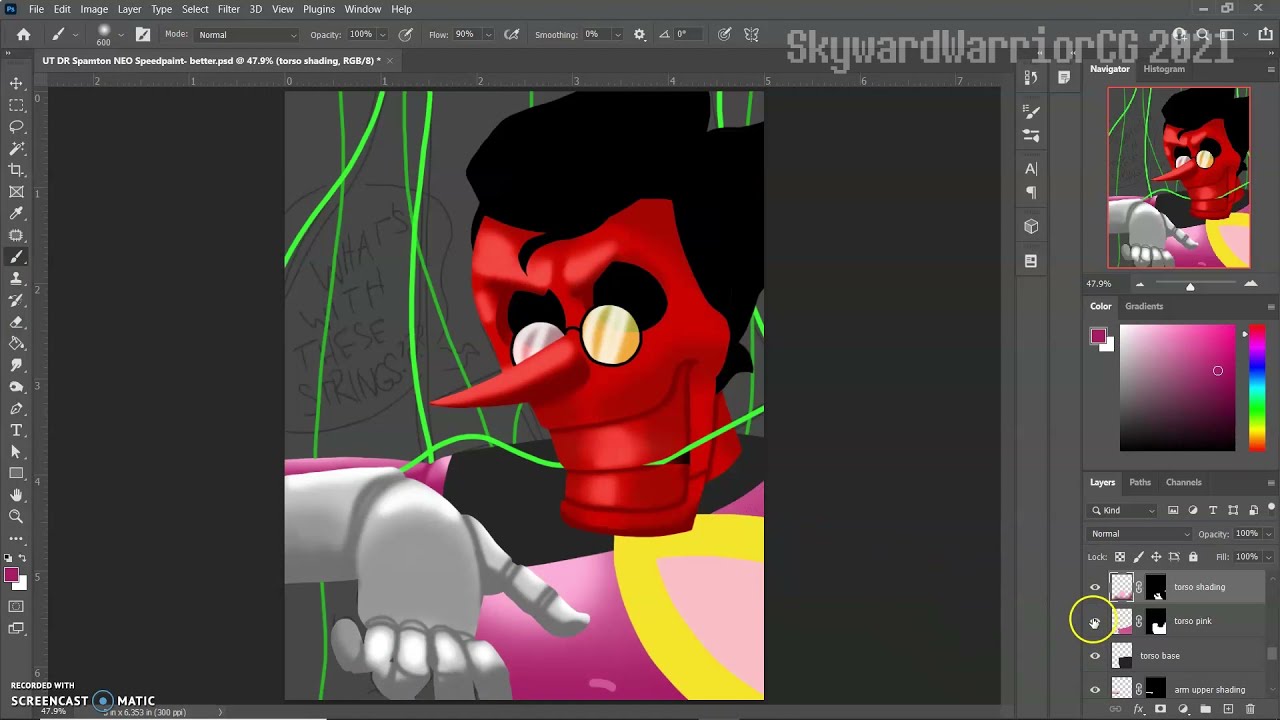1280x720 pixels.
Task: Open Flow value dropdown arrow
Action: [x=487, y=35]
